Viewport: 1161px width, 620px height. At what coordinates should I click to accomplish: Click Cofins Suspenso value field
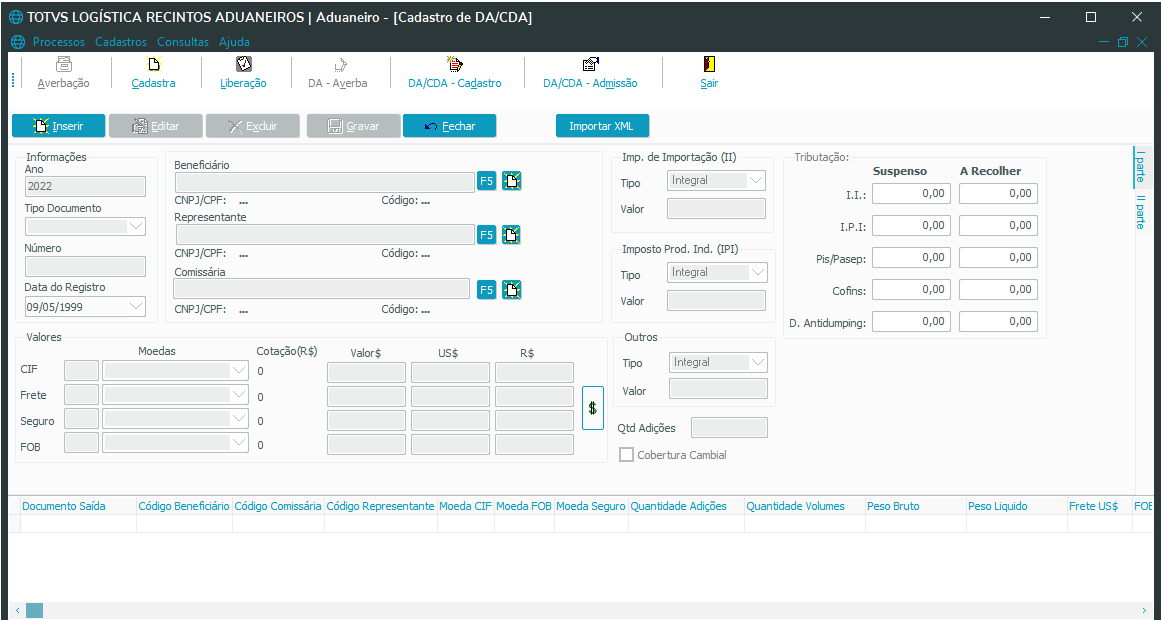(911, 290)
